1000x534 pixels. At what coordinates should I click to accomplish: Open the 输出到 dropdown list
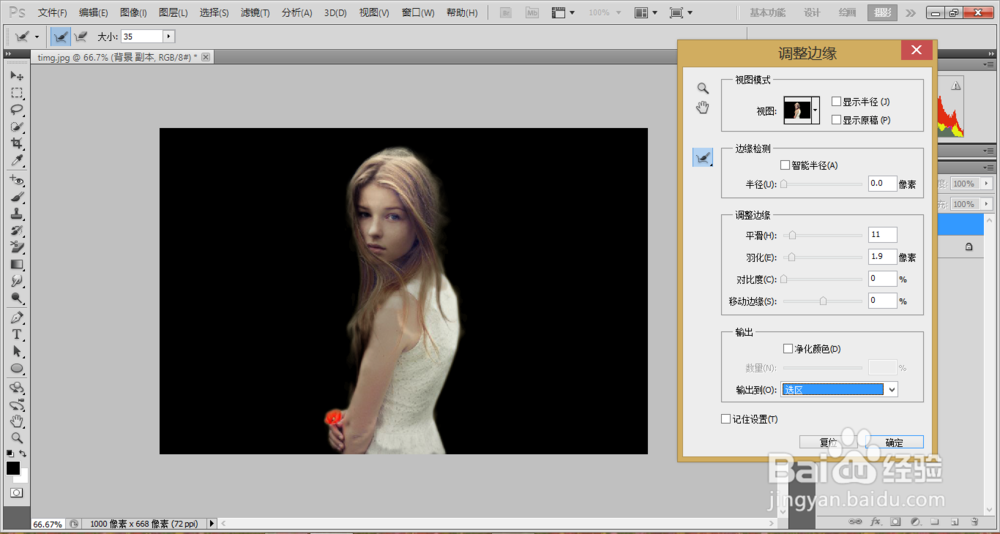[x=891, y=389]
